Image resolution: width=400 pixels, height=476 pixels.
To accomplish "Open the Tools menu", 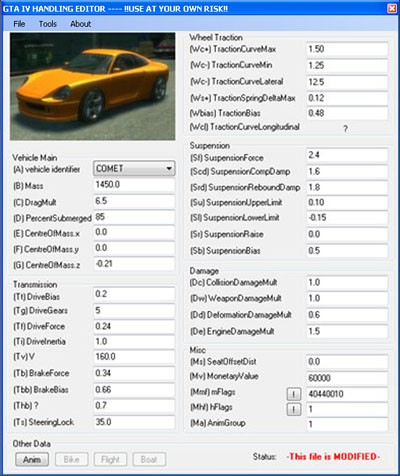I will tap(48, 24).
